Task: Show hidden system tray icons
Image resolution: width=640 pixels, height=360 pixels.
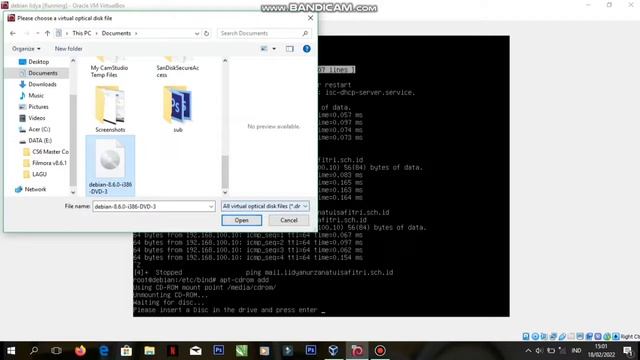Action: coord(528,351)
